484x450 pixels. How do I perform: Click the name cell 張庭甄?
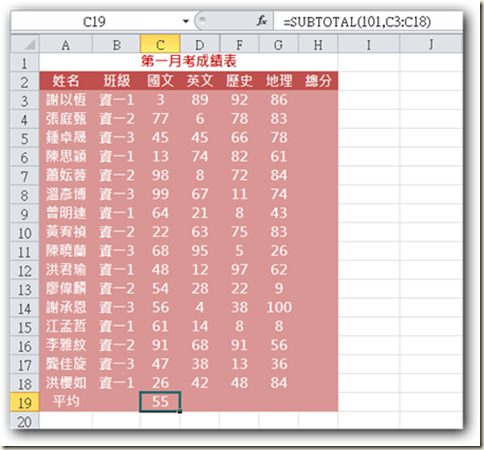click(x=66, y=119)
